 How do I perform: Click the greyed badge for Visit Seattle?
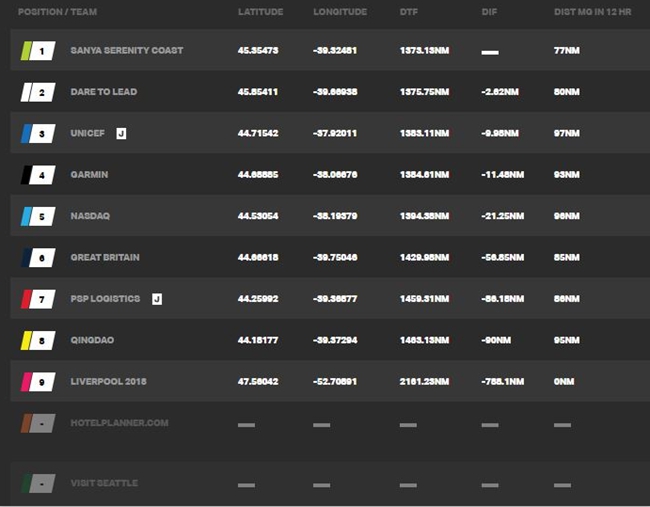[38, 484]
